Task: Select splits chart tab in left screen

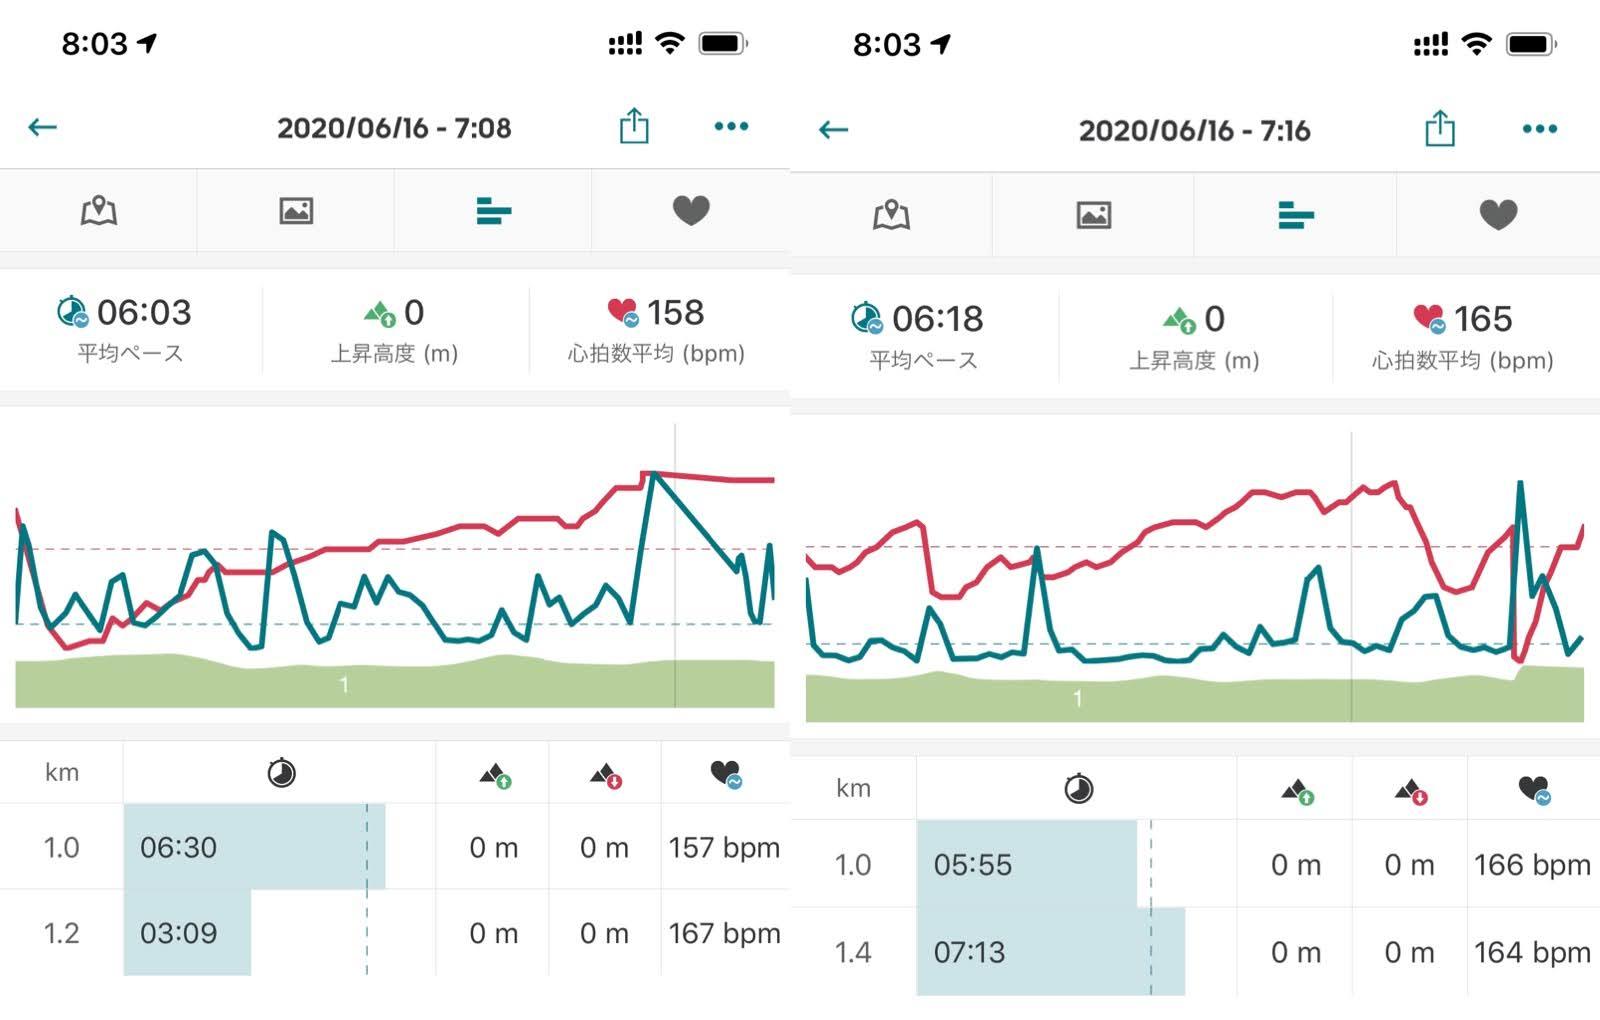Action: pyautogui.click(x=493, y=211)
